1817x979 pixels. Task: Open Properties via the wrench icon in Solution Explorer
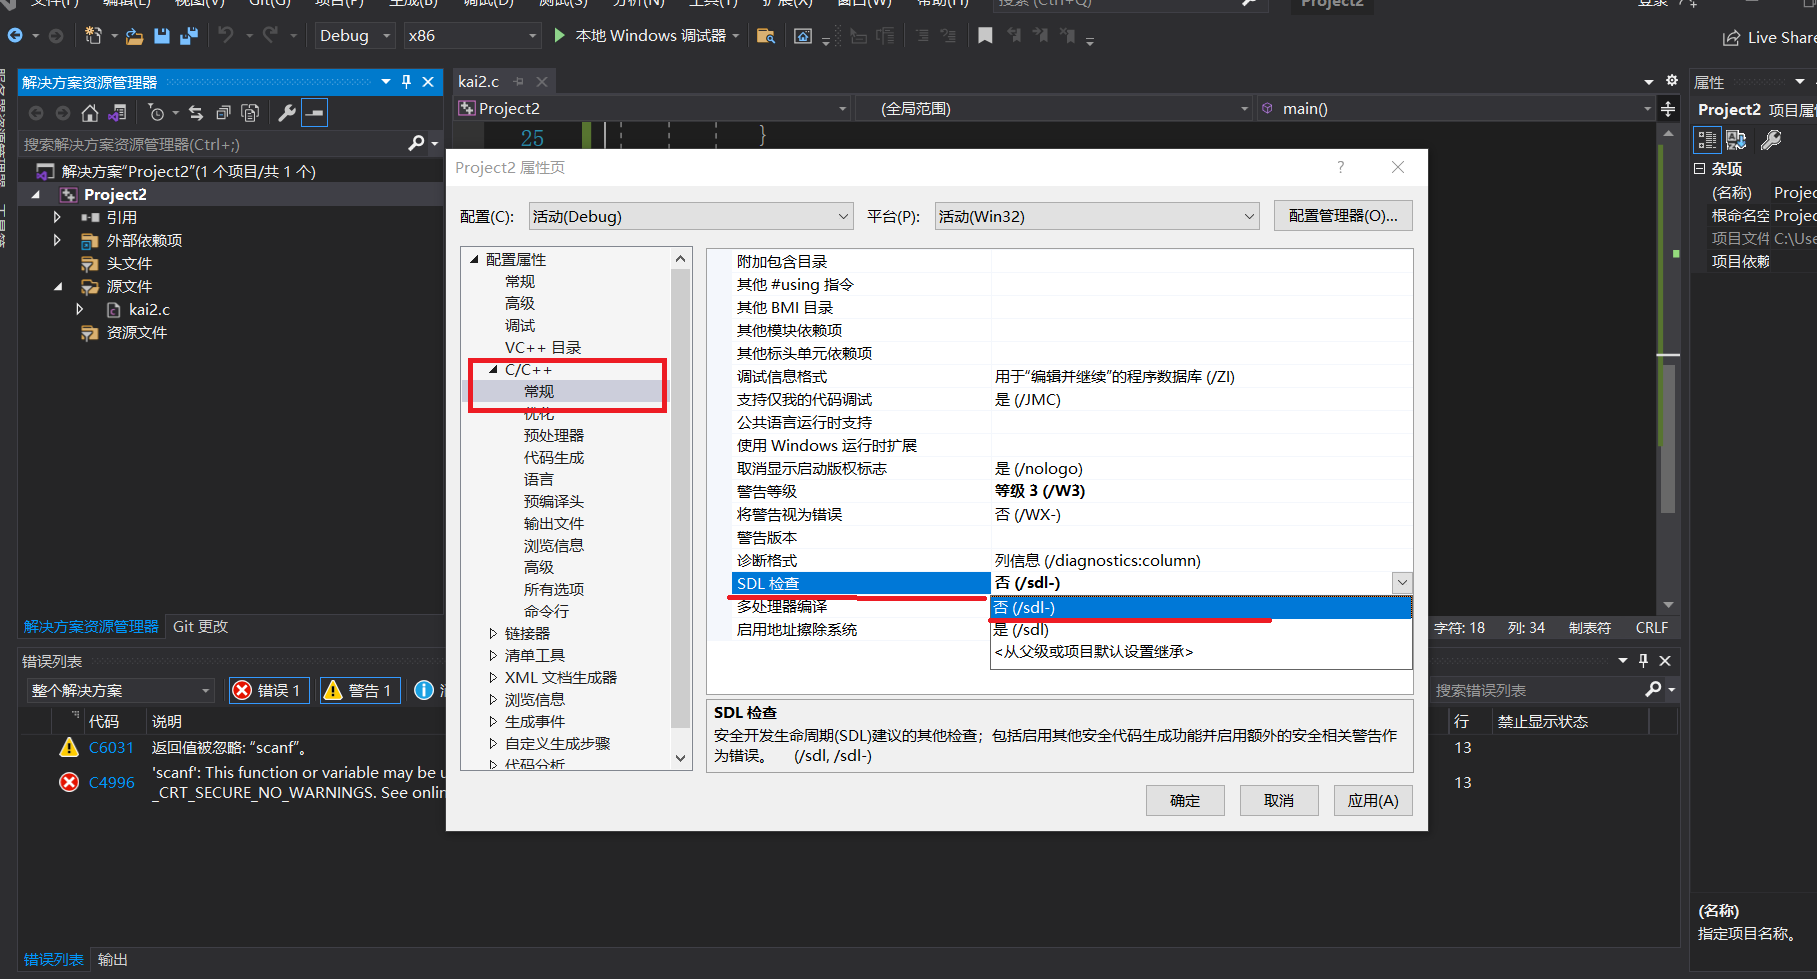click(287, 113)
